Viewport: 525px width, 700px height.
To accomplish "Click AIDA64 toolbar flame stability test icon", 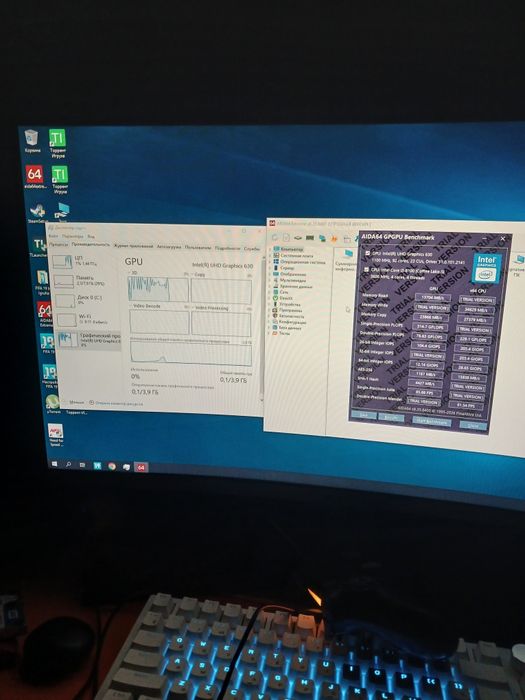I will (334, 239).
